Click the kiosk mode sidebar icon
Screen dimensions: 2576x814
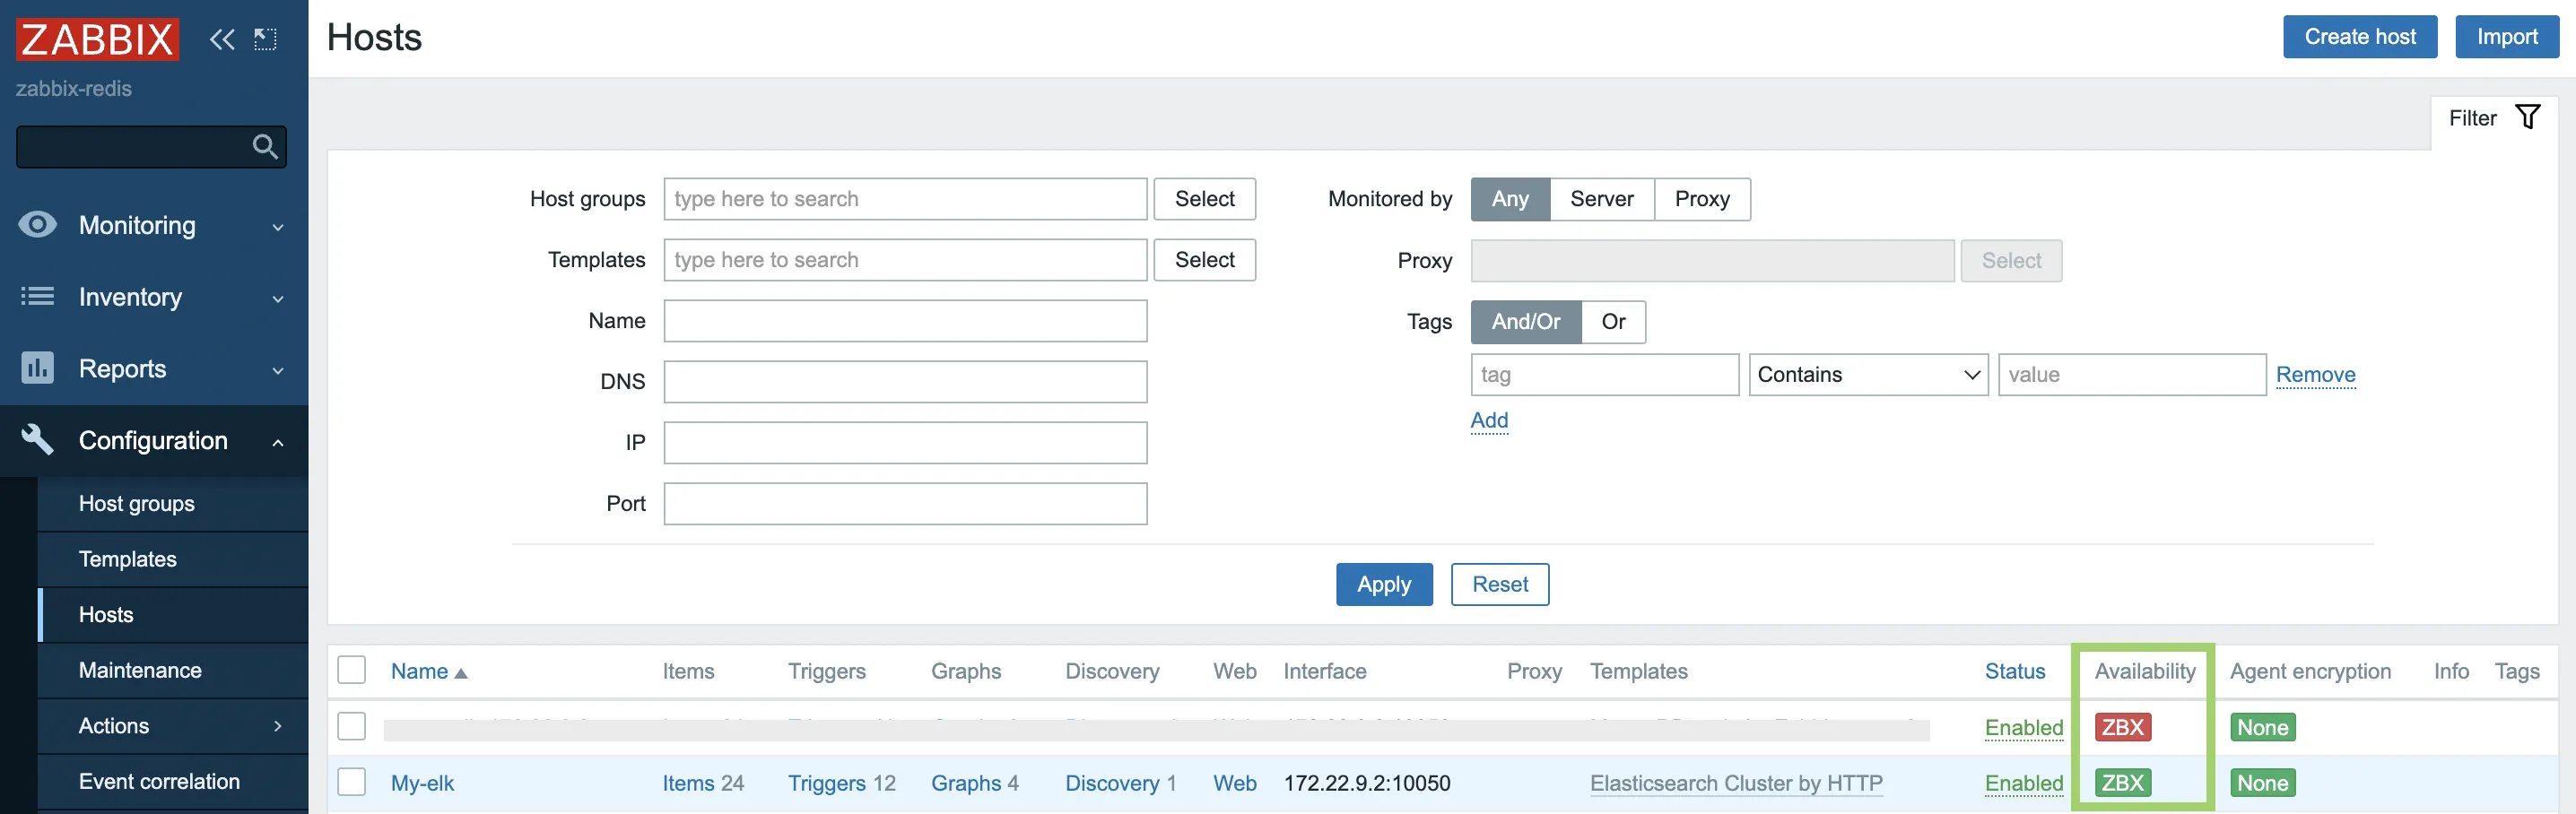[265, 39]
